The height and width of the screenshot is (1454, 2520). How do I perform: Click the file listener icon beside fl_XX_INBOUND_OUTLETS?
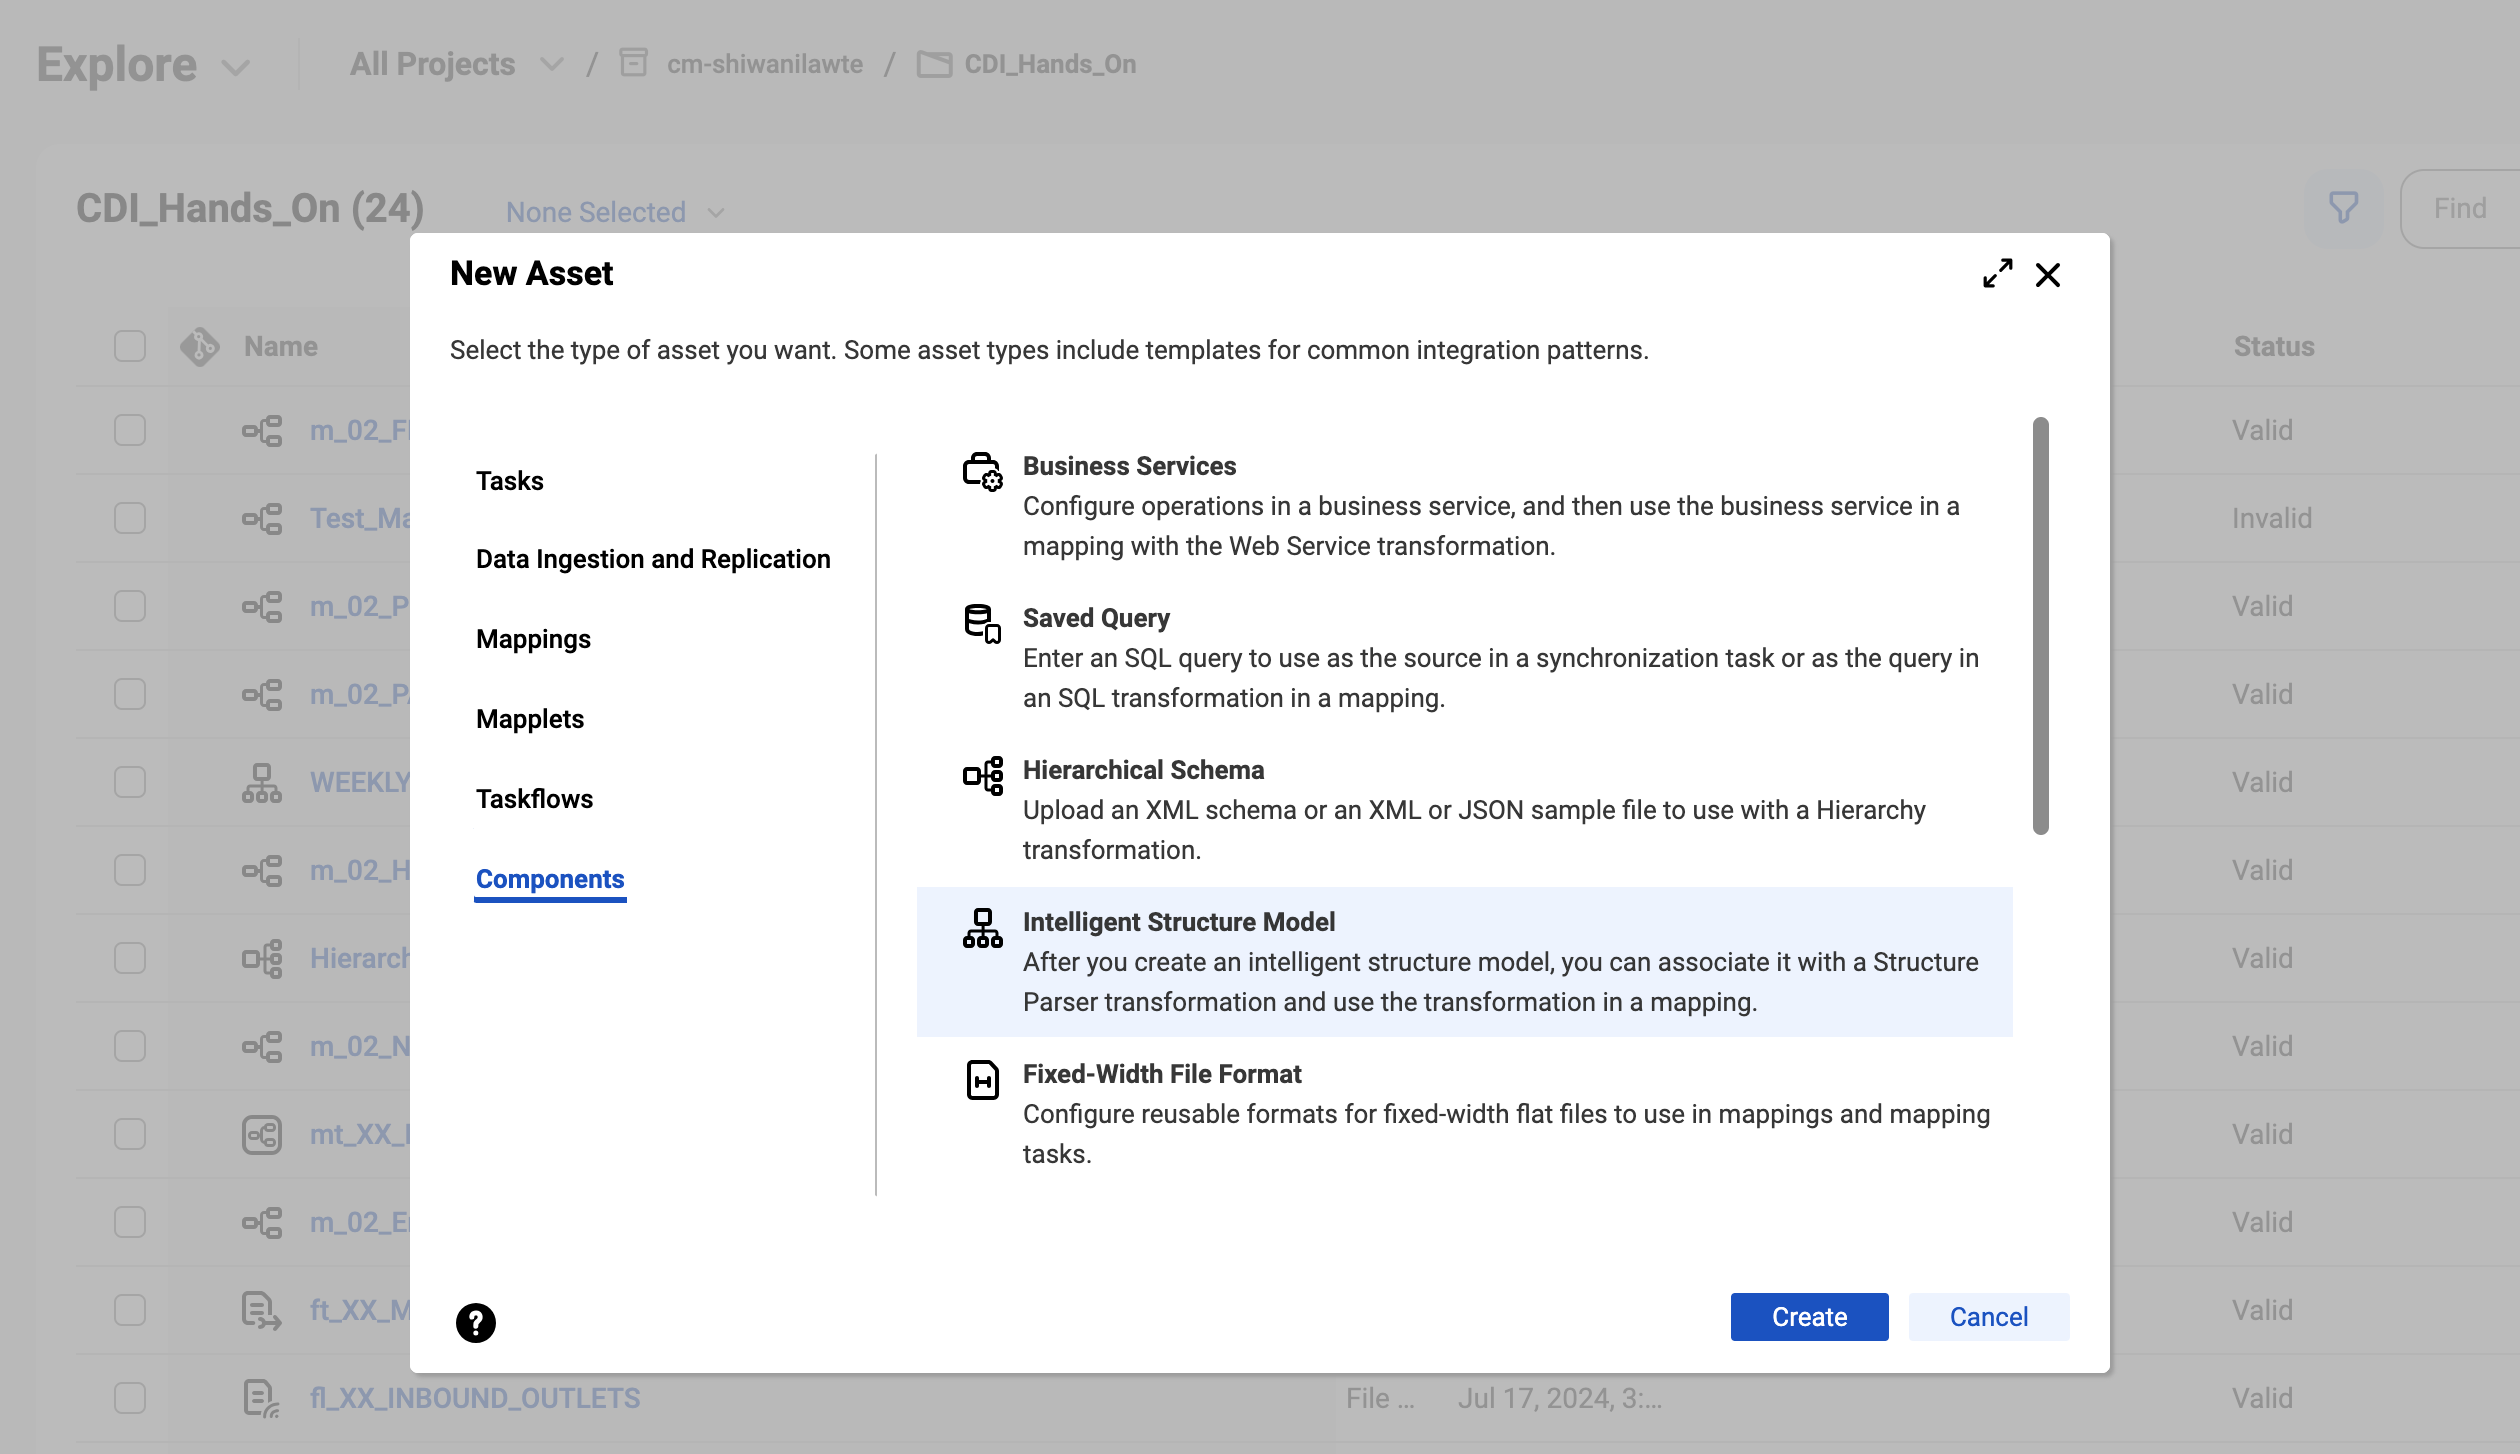(x=261, y=1398)
